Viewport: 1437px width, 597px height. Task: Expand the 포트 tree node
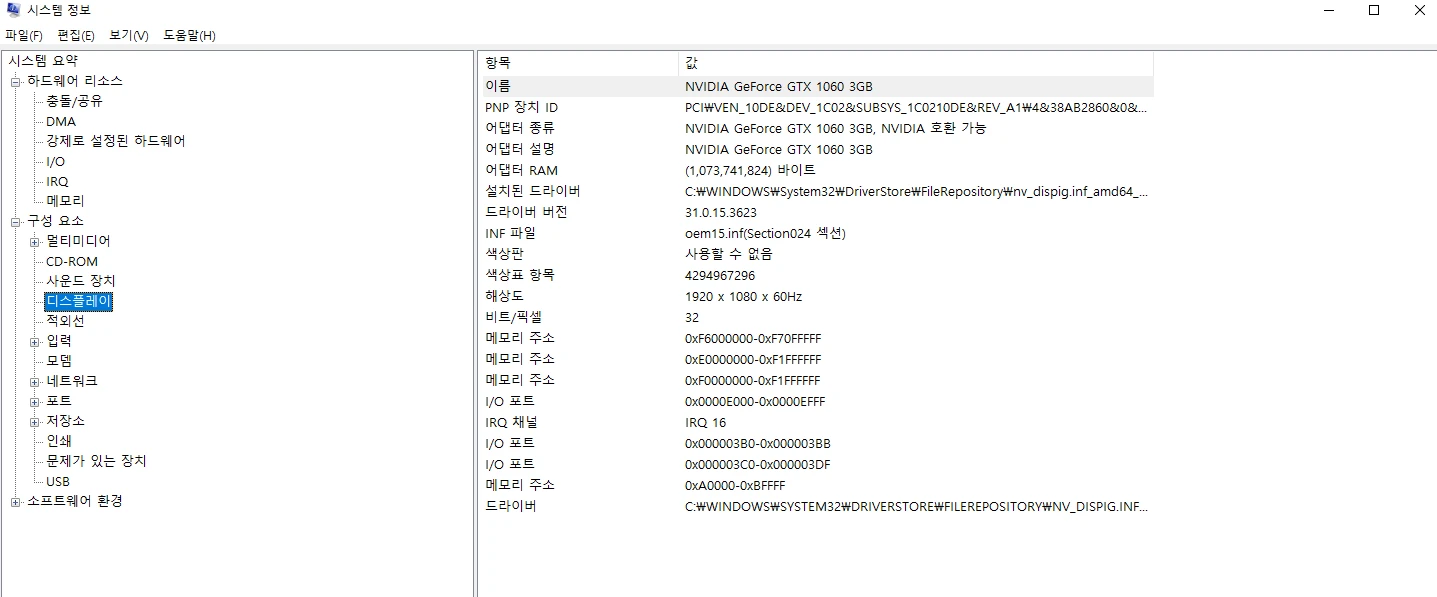point(32,401)
